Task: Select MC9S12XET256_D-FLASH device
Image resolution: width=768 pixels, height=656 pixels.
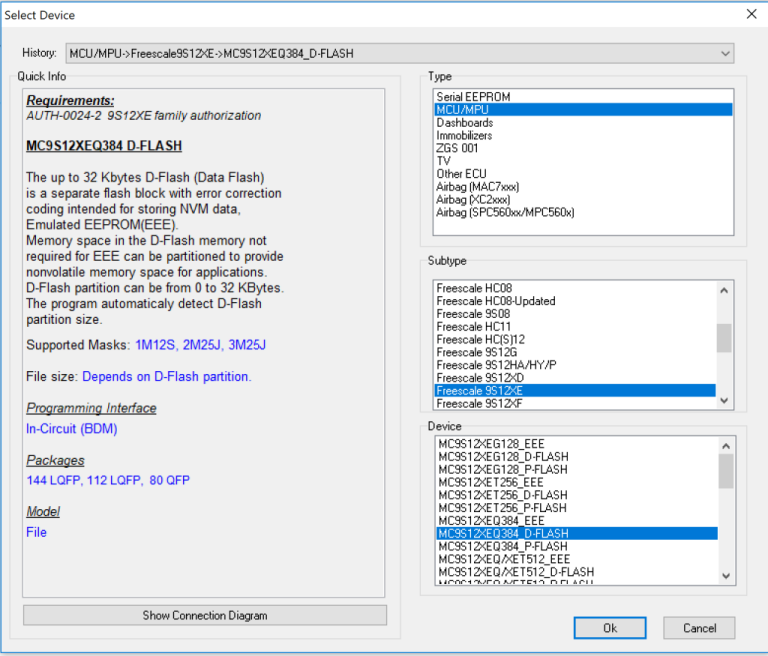Action: [576, 495]
